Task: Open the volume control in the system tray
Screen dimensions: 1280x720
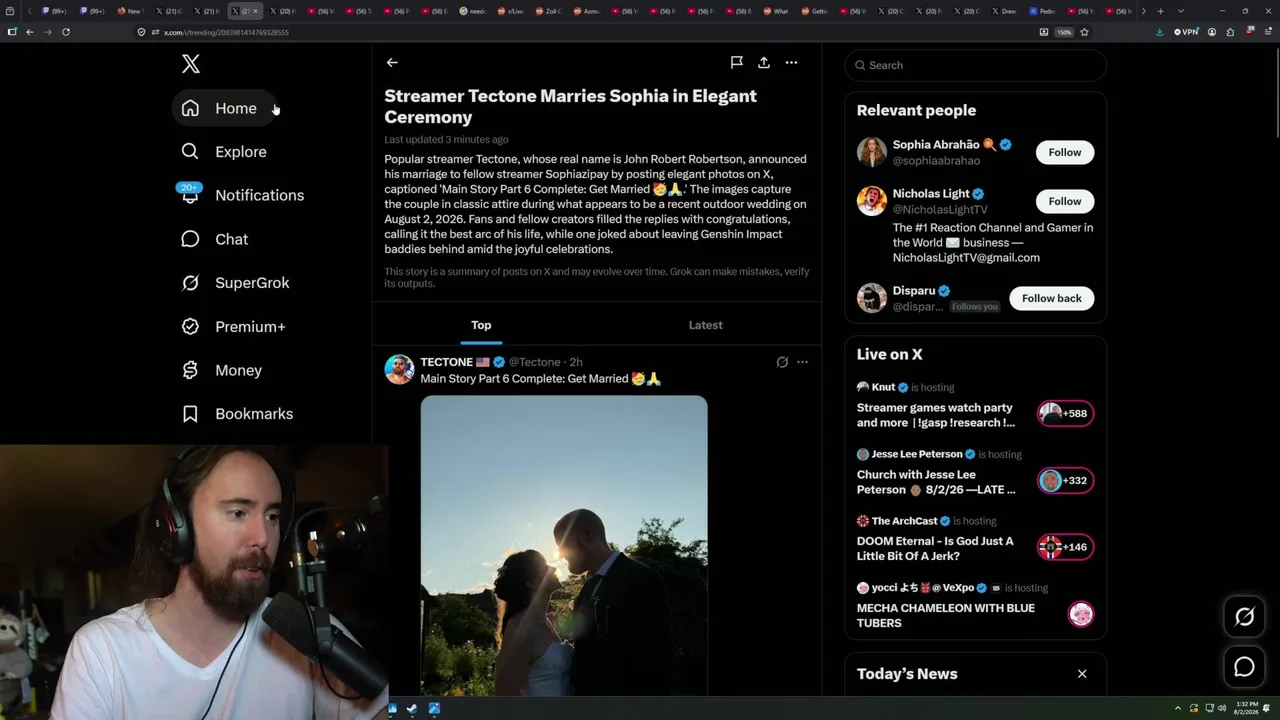Action: pyautogui.click(x=1222, y=709)
